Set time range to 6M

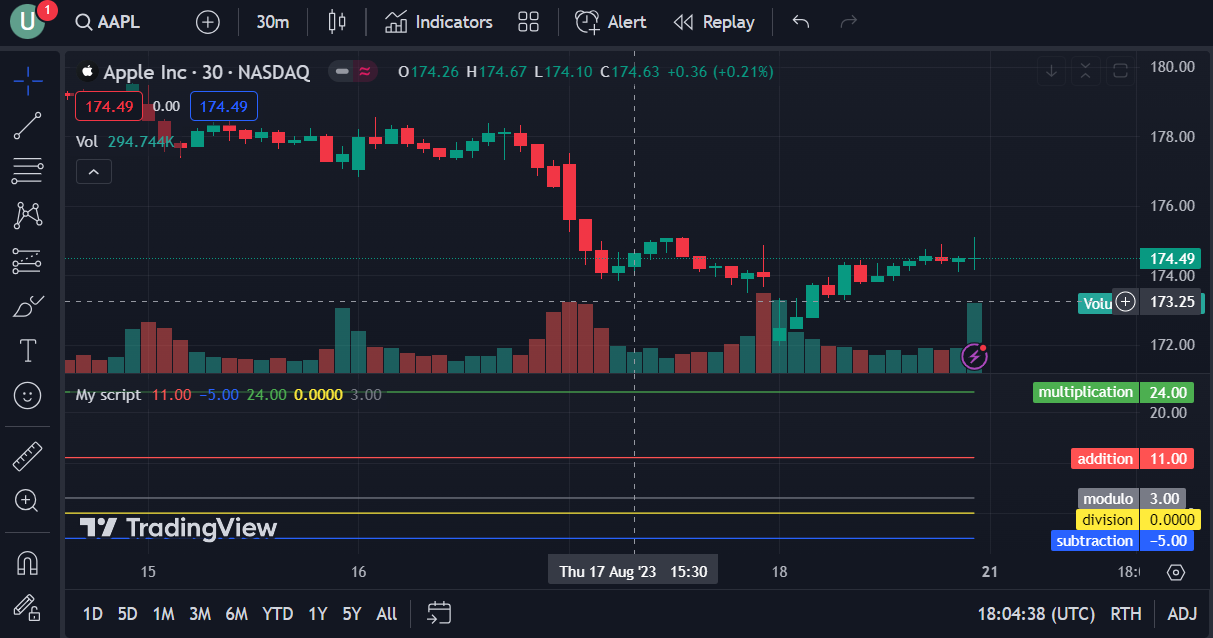click(x=236, y=614)
